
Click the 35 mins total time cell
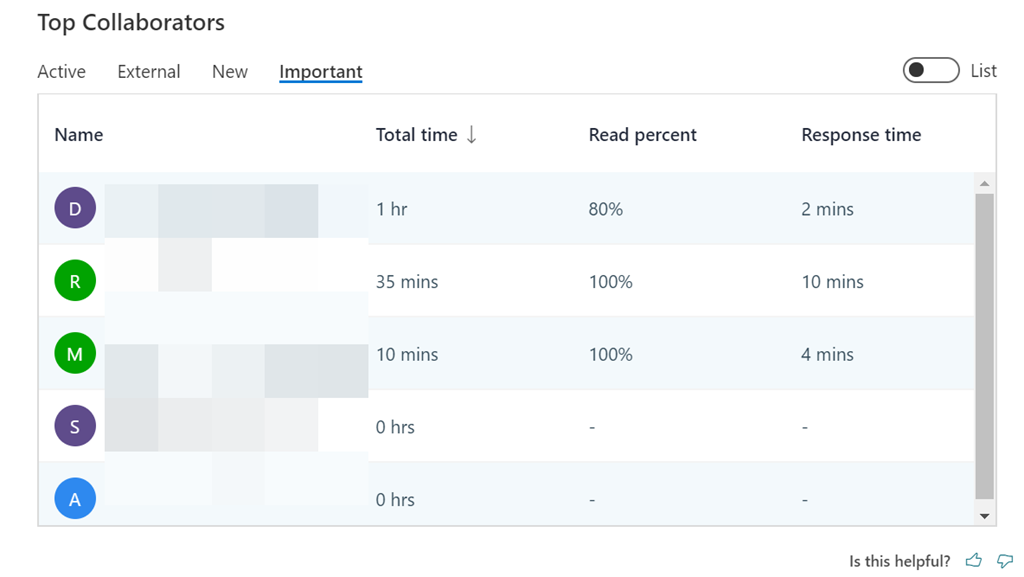point(407,282)
